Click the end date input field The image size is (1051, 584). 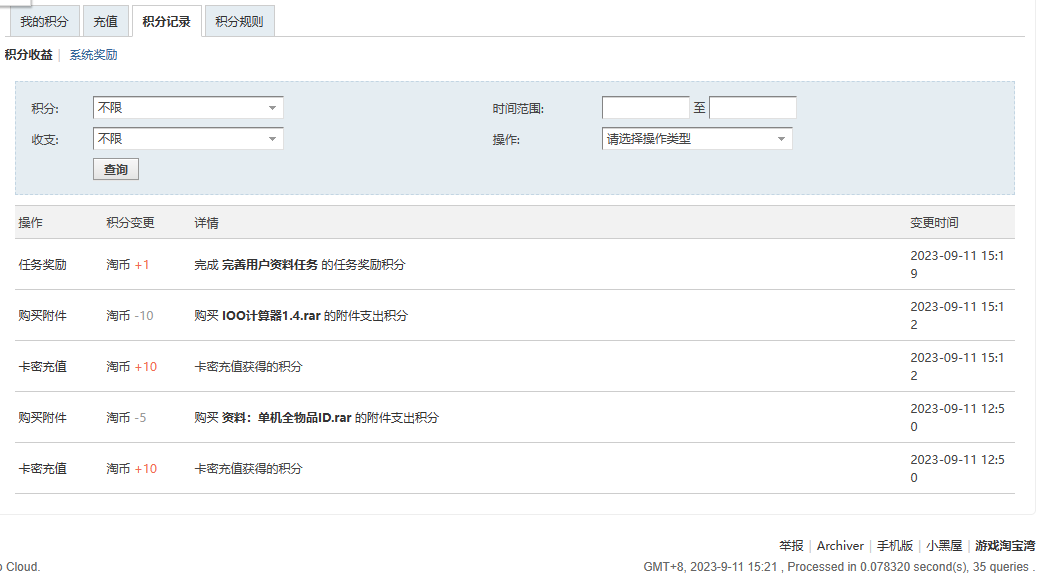752,108
